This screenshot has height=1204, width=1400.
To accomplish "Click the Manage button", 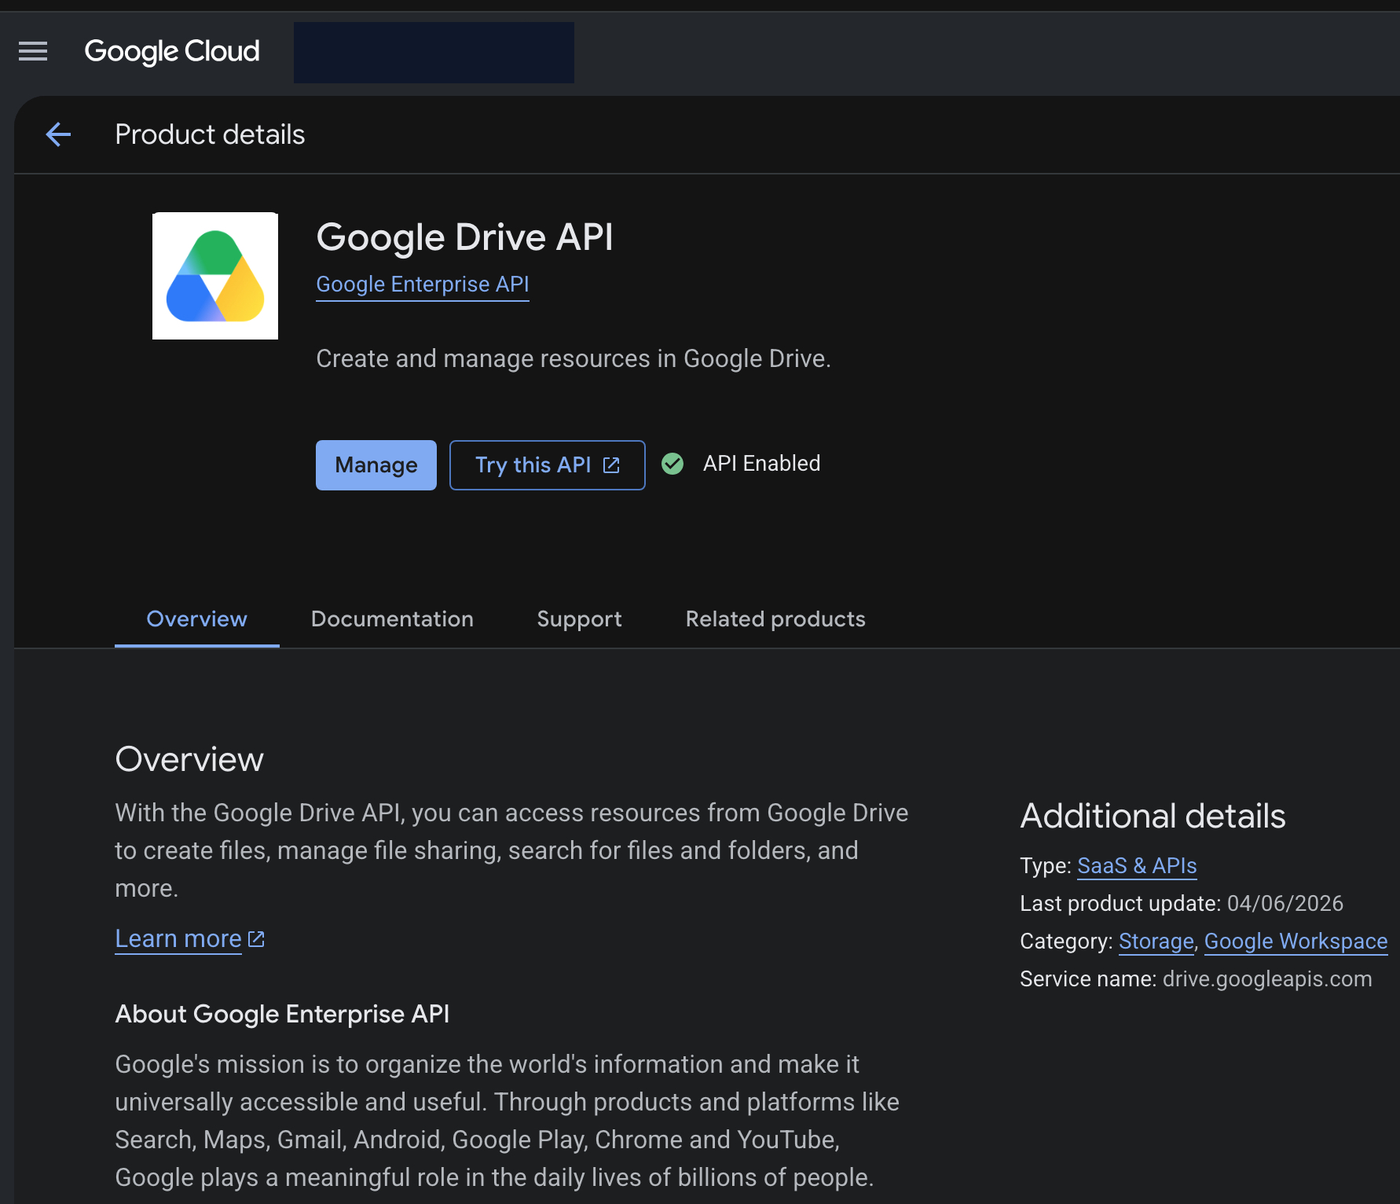I will click(376, 465).
